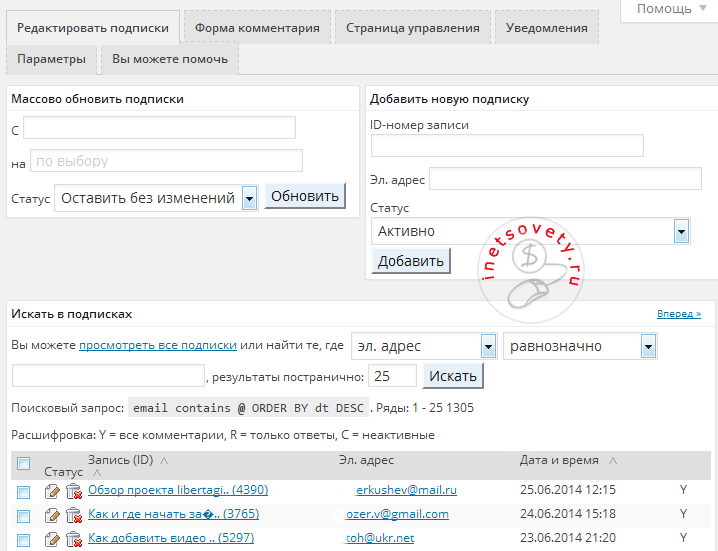The height and width of the screenshot is (551, 718).
Task: Open the Уведомления tab
Action: point(547,28)
